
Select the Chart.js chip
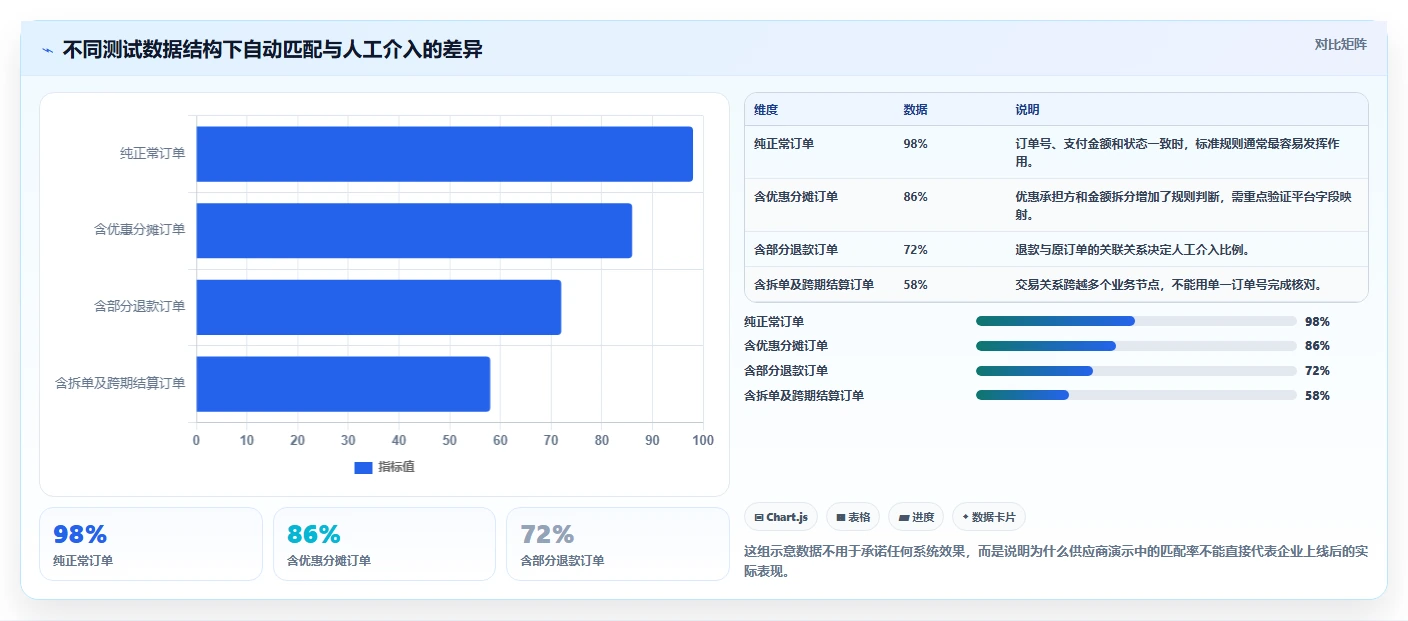pyautogui.click(x=781, y=517)
